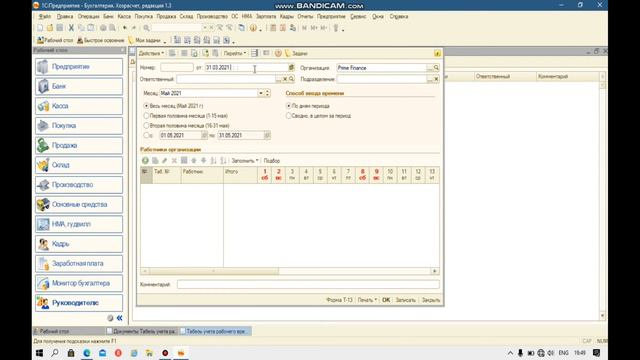Click the scissors Cut icon in main toolbar
Viewport: 640px width, 360px height.
[x=71, y=28]
